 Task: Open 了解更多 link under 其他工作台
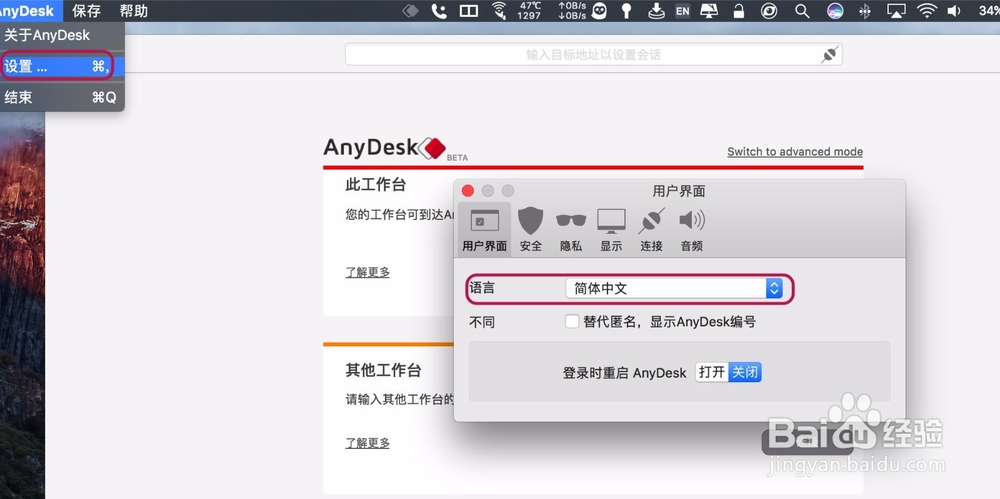367,443
